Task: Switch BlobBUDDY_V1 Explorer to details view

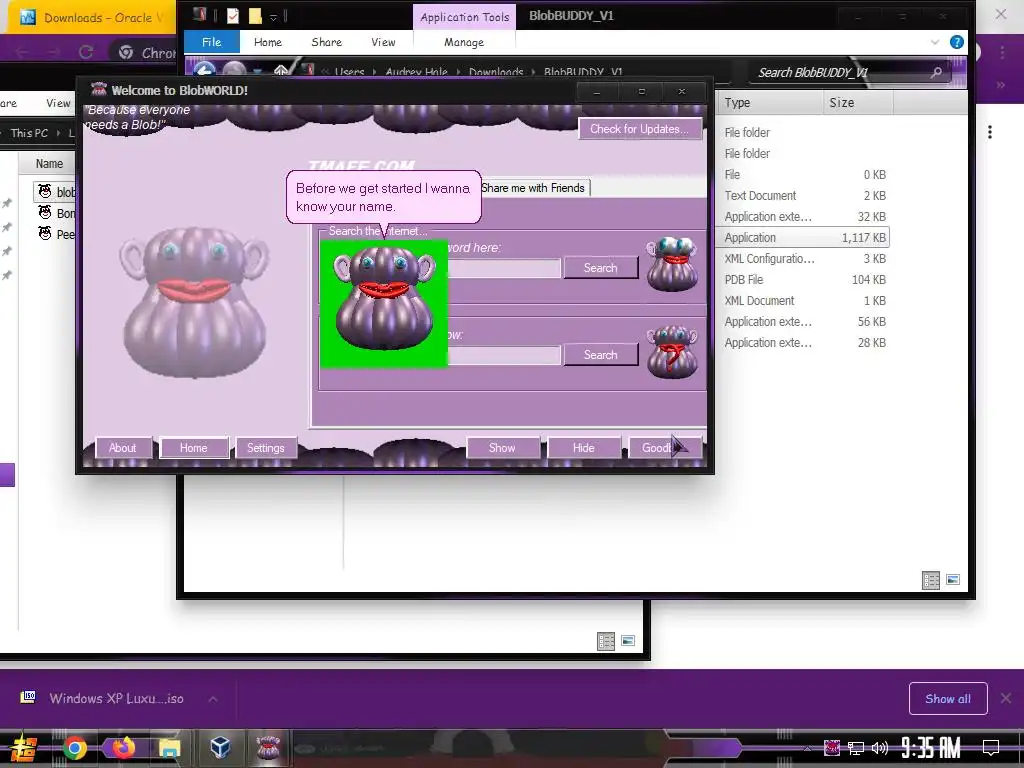Action: click(x=931, y=580)
